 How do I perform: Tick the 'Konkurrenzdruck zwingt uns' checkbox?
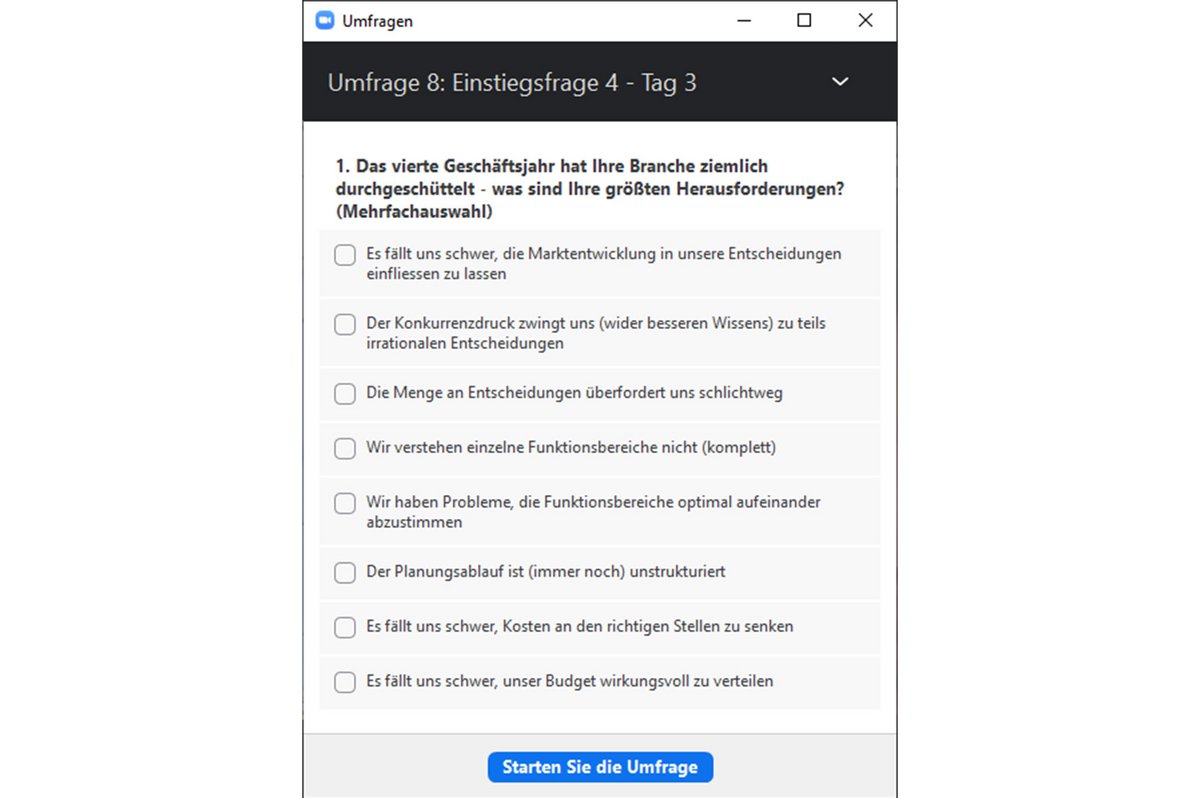[345, 325]
